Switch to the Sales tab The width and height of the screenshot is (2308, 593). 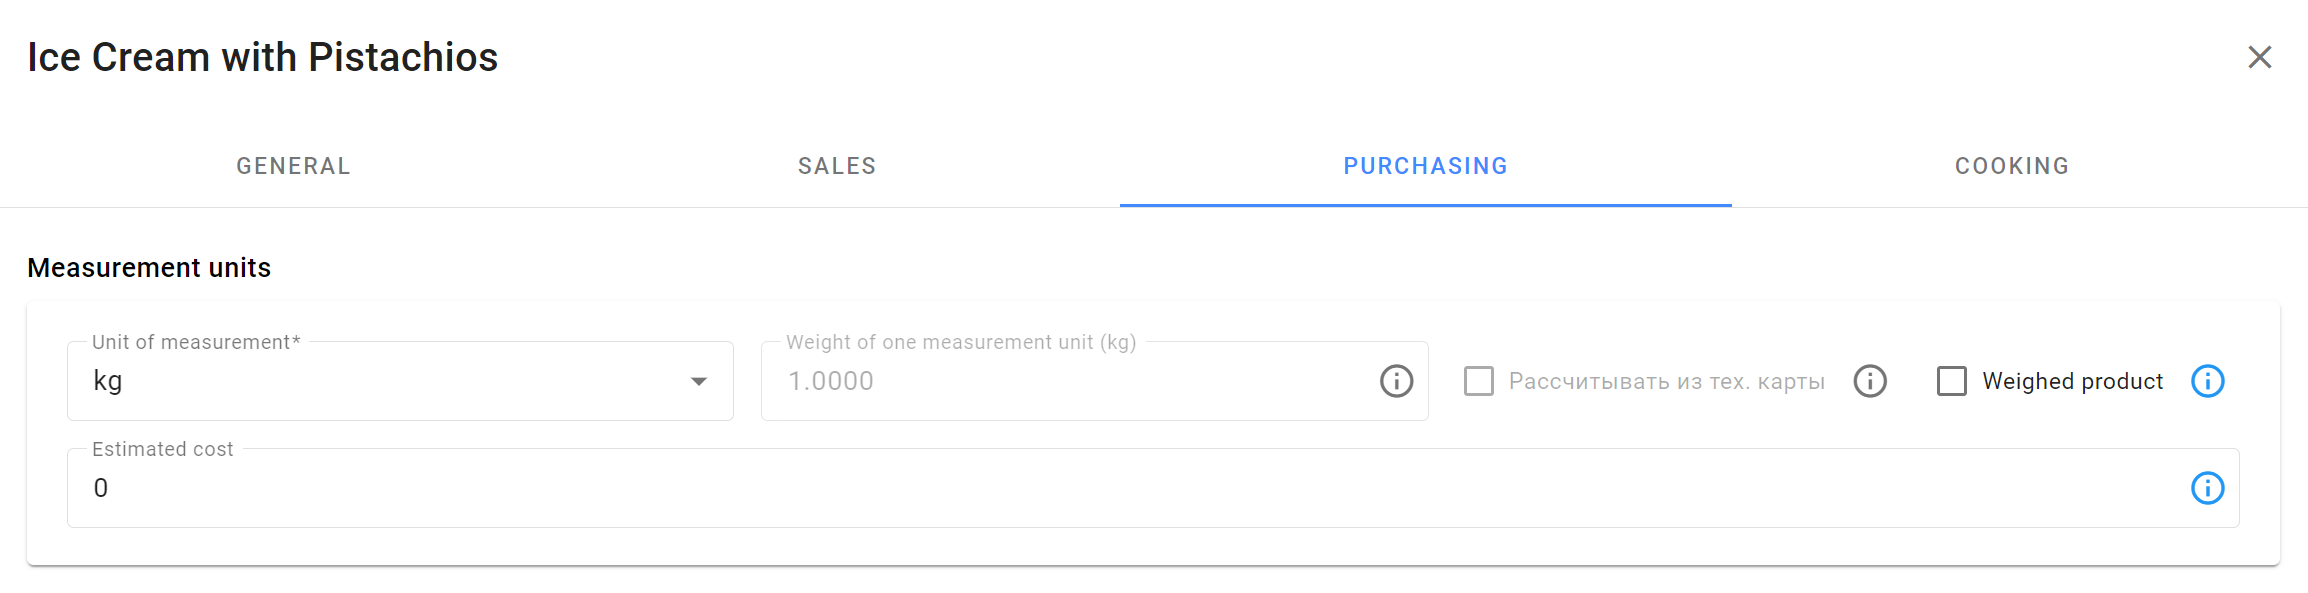tap(837, 166)
